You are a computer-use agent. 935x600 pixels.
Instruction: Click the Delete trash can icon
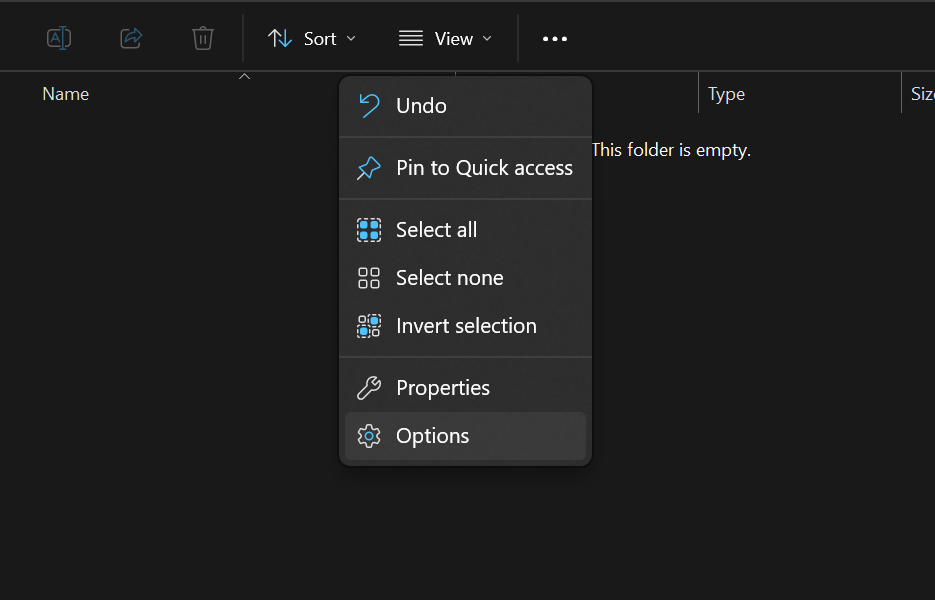203,39
